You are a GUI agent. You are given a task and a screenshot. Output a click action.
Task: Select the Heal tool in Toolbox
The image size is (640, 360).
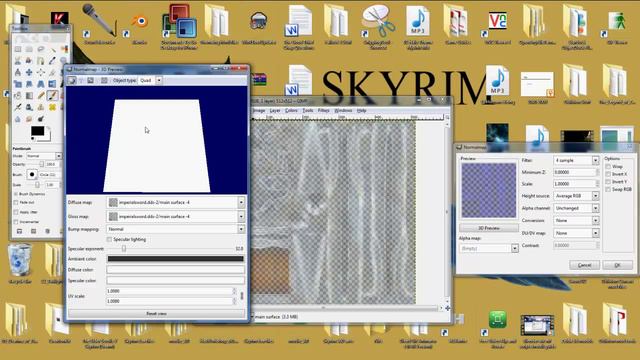52,107
